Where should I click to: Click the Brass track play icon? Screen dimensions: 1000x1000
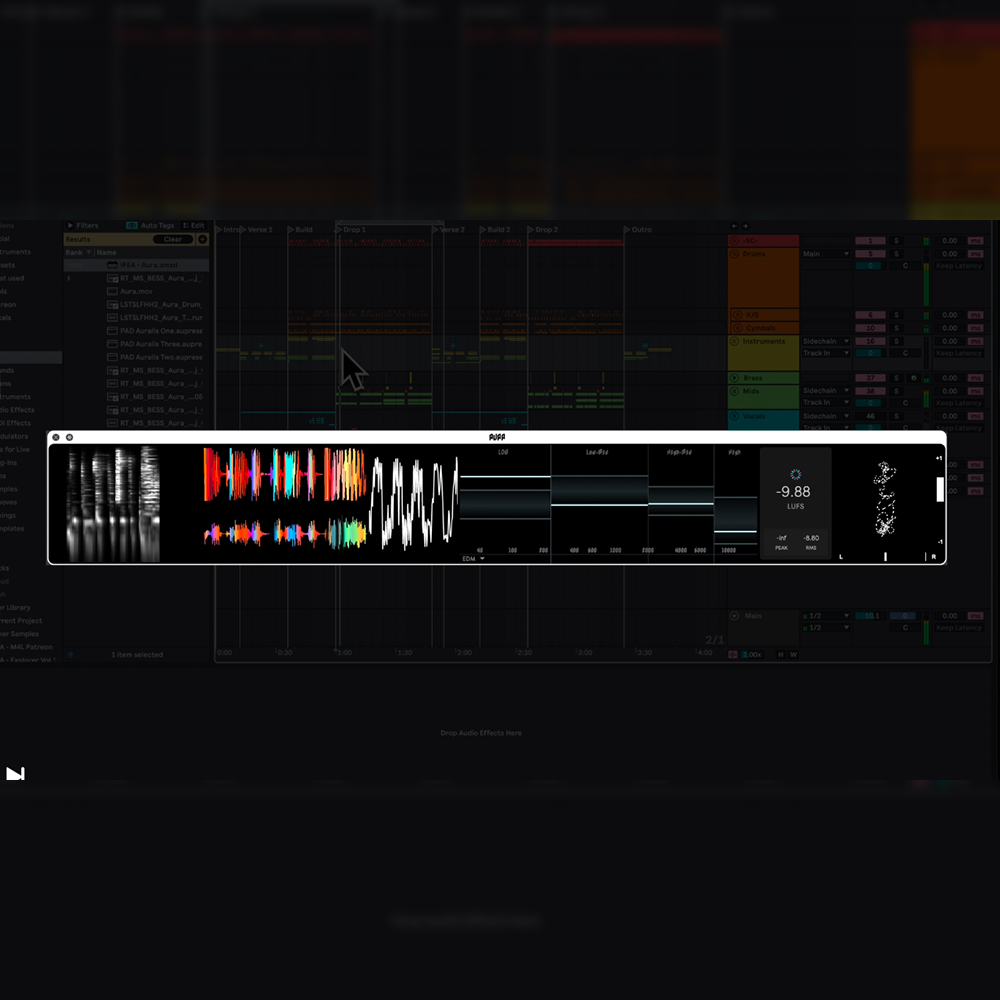(734, 378)
